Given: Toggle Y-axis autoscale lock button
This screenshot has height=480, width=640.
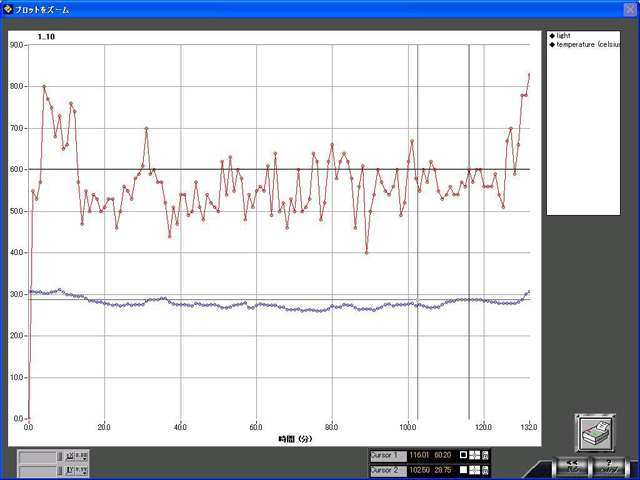Looking at the screenshot, I should click(x=69, y=470).
